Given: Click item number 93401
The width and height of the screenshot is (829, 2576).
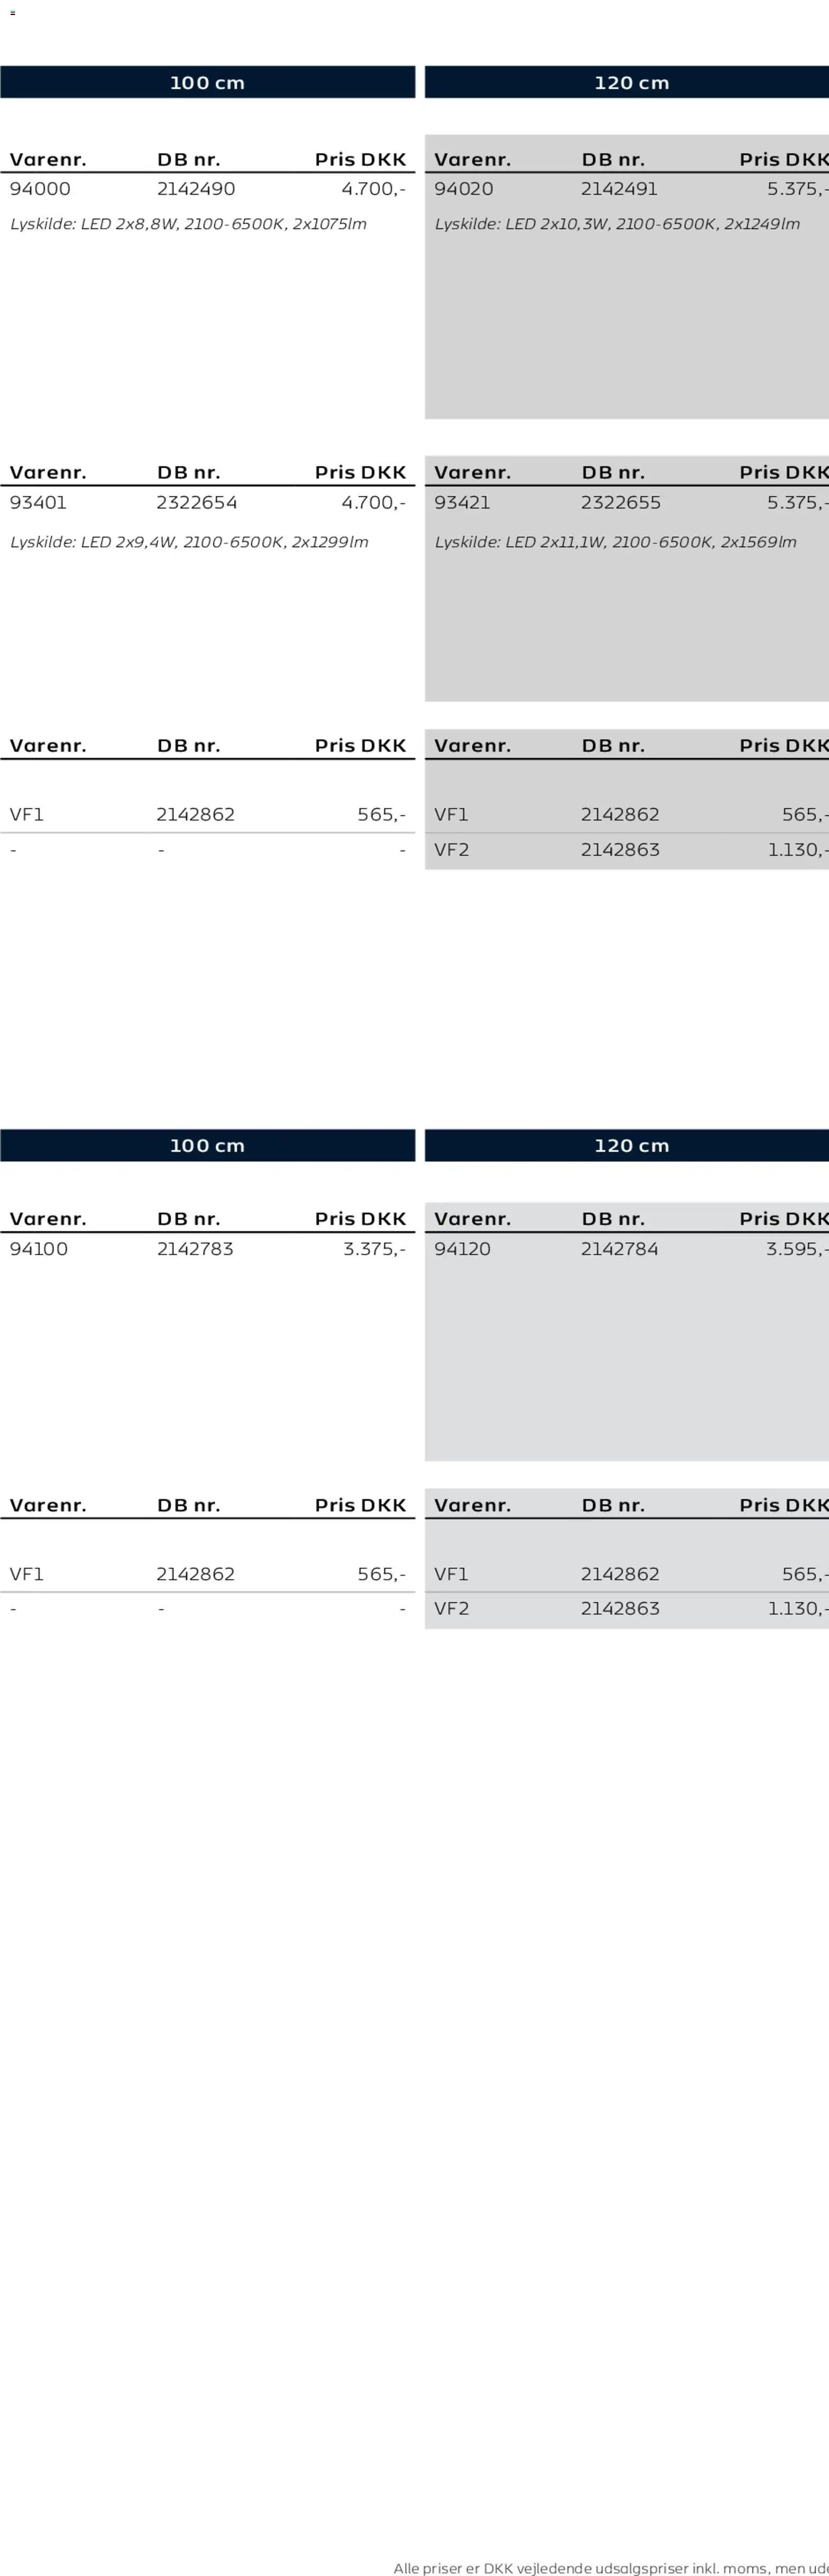Looking at the screenshot, I should click(x=38, y=503).
